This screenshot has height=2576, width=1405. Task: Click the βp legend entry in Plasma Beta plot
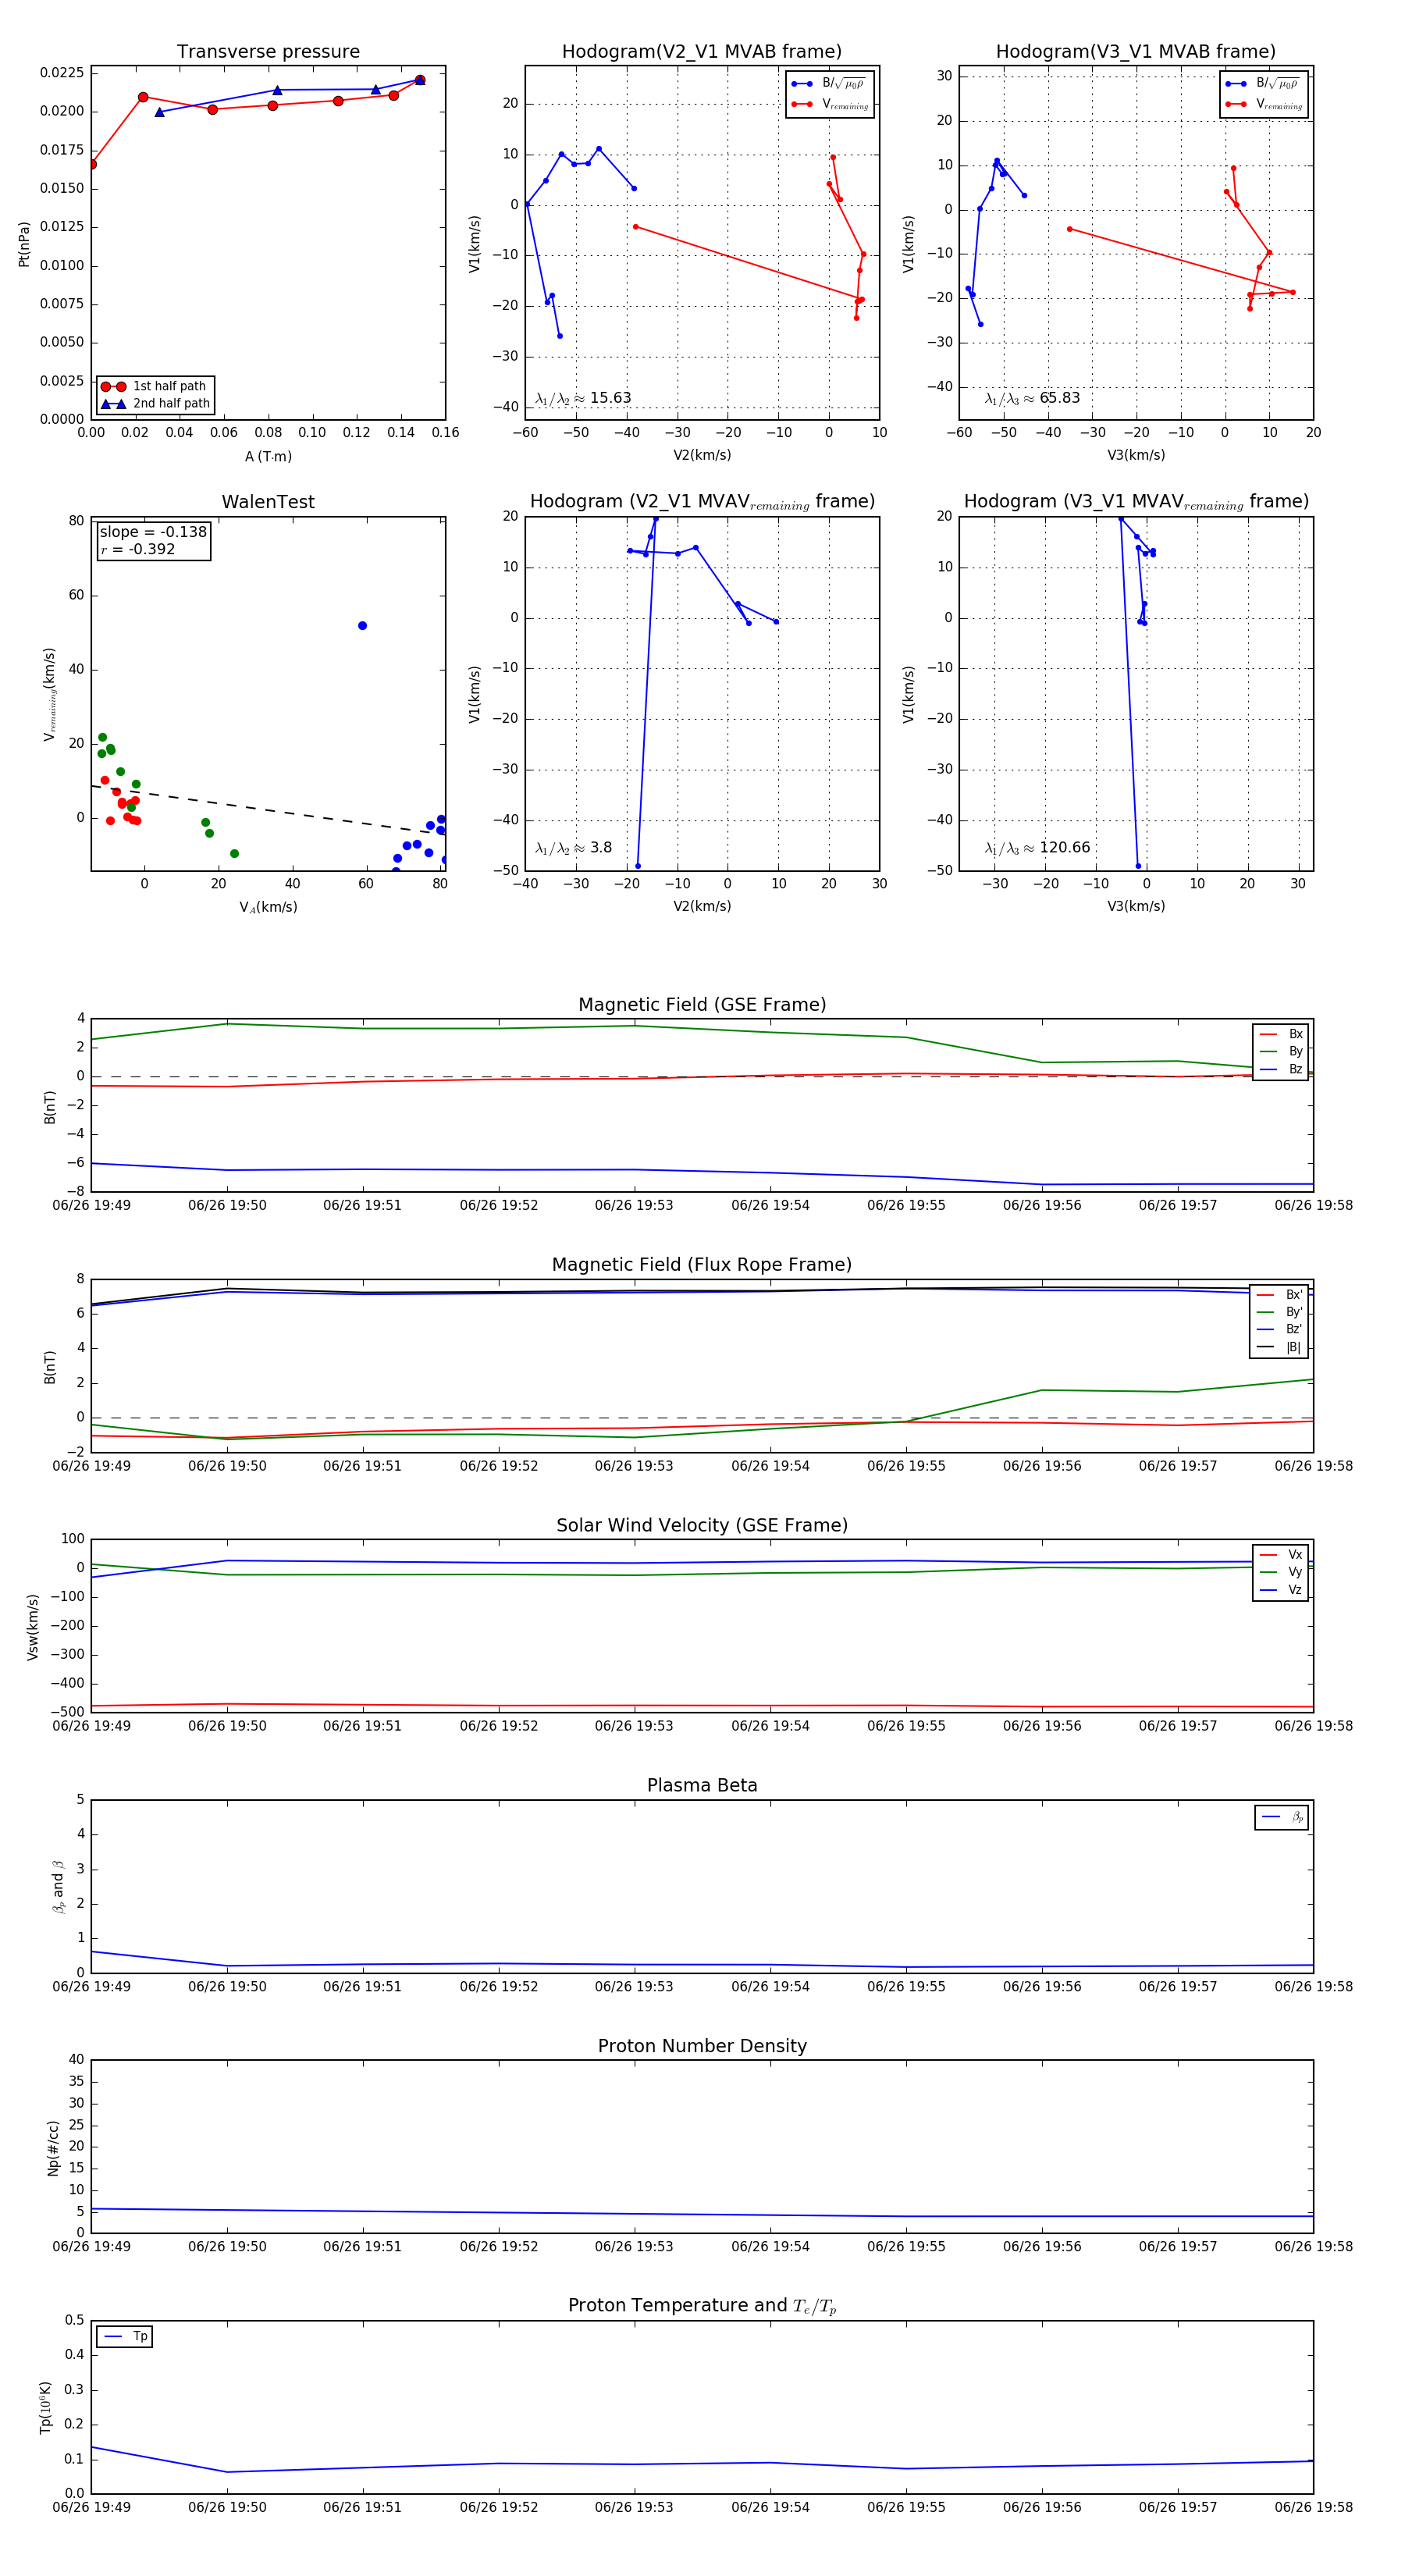click(1283, 1817)
